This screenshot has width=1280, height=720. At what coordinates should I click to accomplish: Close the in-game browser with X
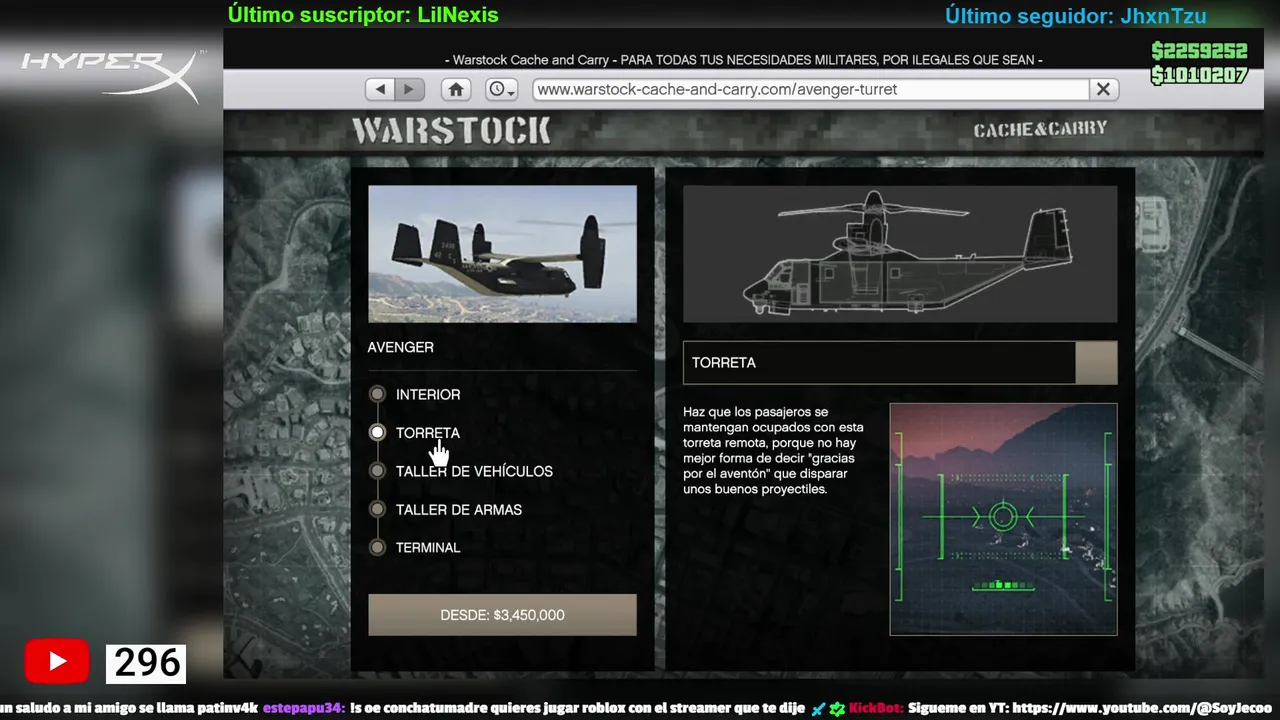click(1103, 89)
